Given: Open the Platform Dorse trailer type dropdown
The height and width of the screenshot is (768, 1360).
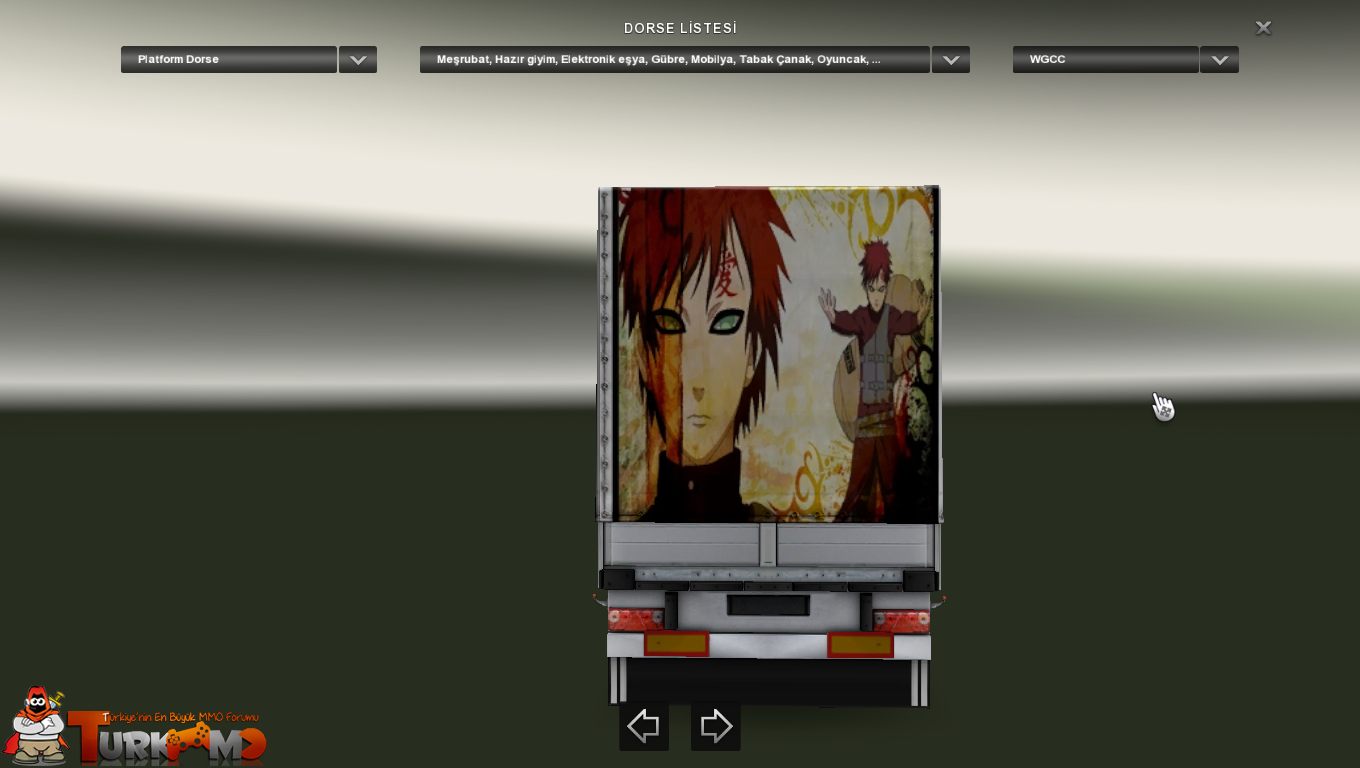Looking at the screenshot, I should pyautogui.click(x=229, y=59).
